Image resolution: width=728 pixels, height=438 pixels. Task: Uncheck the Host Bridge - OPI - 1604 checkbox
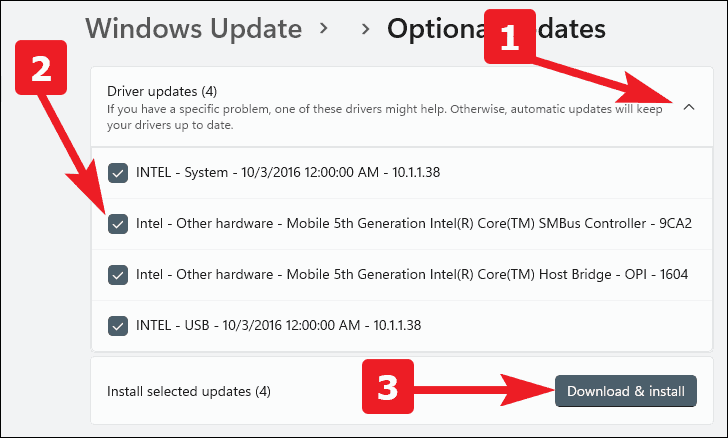118,275
